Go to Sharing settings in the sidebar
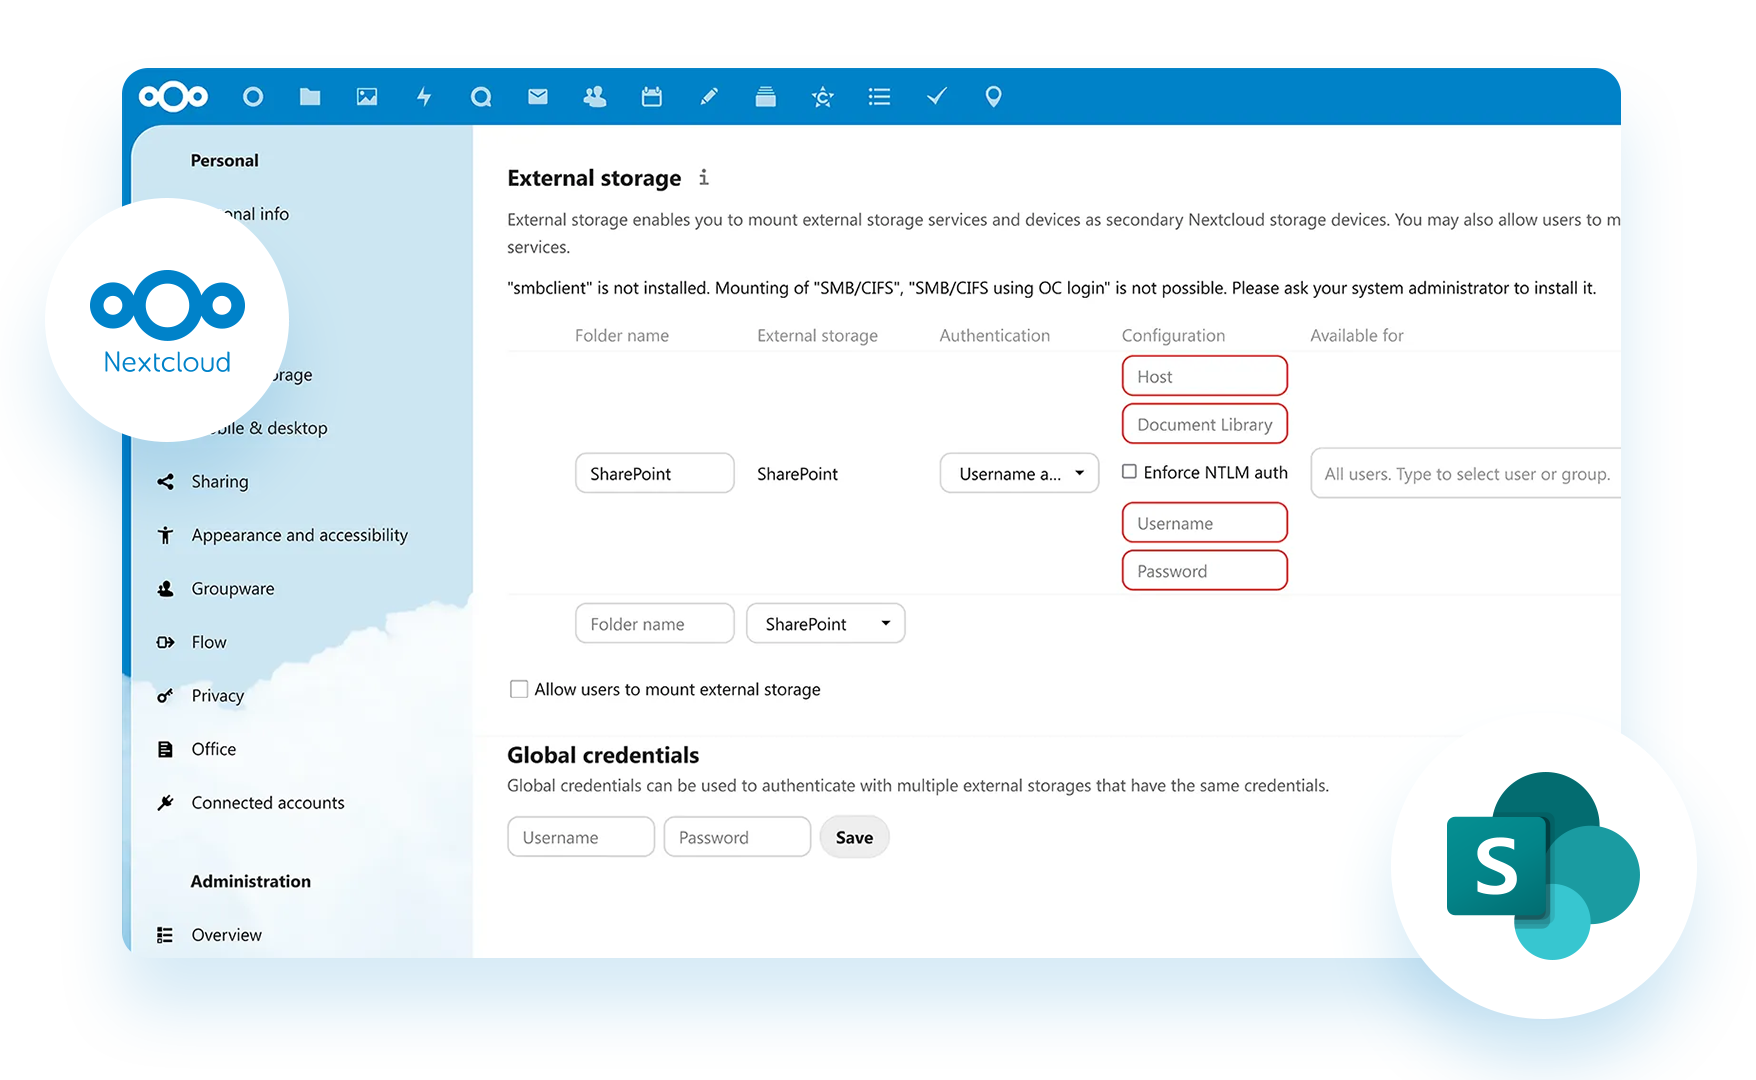This screenshot has height=1080, width=1756. pos(219,481)
